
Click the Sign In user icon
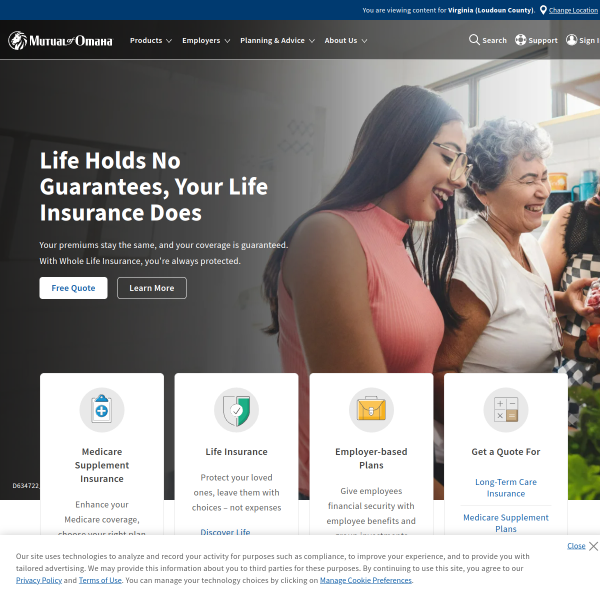coord(571,40)
